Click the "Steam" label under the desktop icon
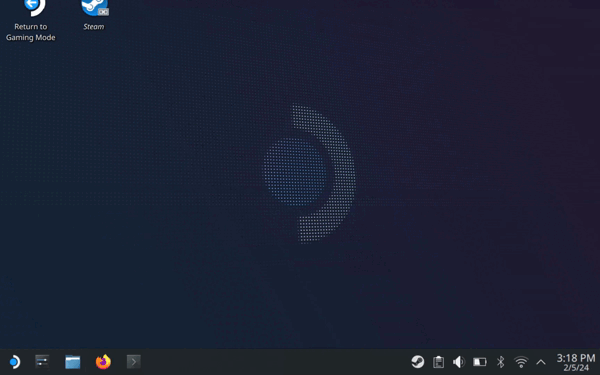The height and width of the screenshot is (375, 600). click(x=94, y=27)
